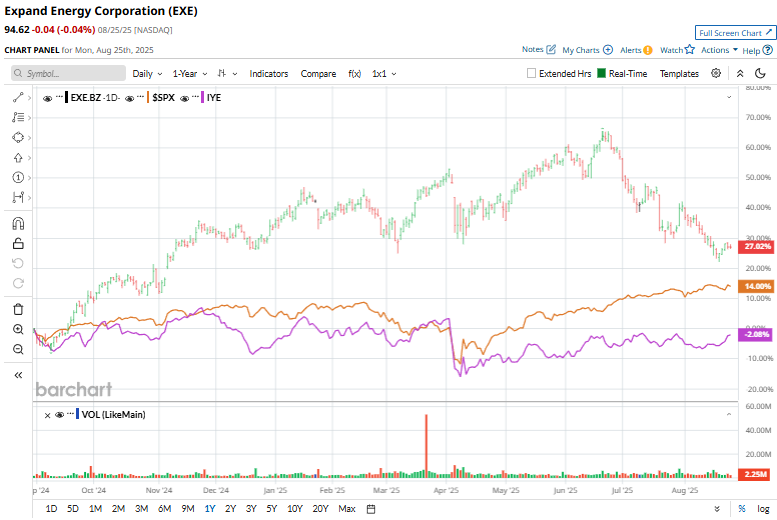Viewport: 777px width, 520px height.
Task: Click the Alerts warning icon
Action: (648, 50)
